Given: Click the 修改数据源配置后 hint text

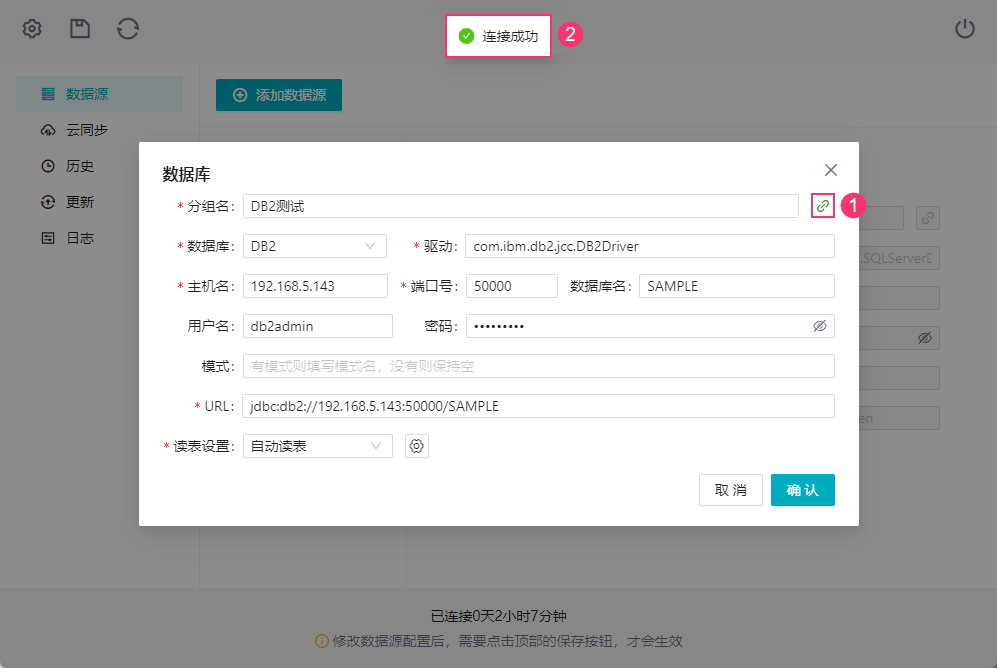Looking at the screenshot, I should (507, 641).
